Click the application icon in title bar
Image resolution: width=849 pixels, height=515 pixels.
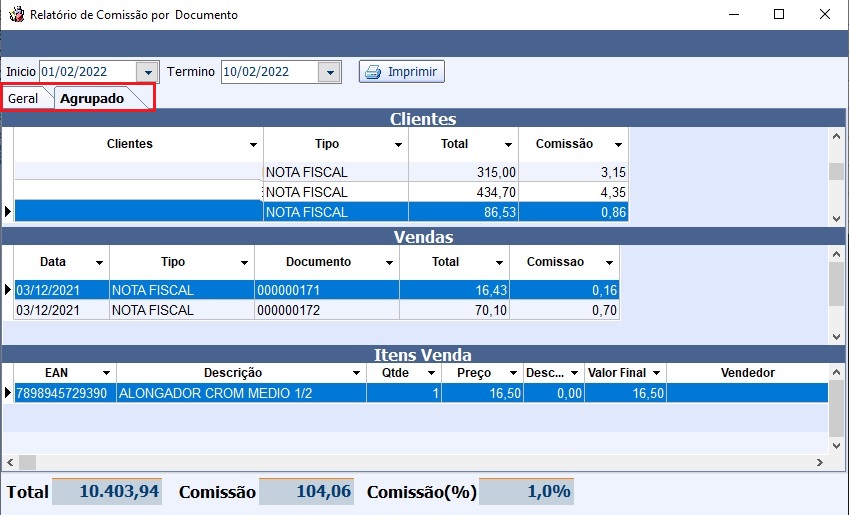(15, 15)
